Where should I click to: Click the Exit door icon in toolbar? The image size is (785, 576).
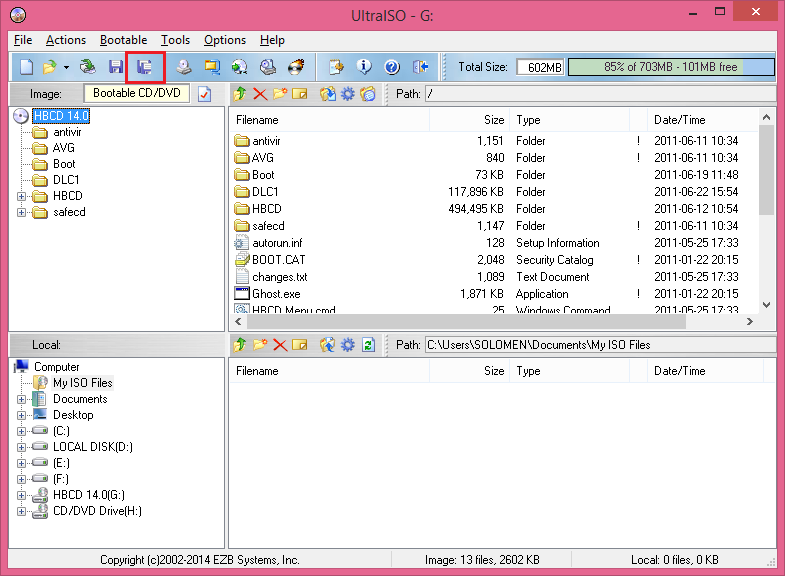click(x=420, y=67)
